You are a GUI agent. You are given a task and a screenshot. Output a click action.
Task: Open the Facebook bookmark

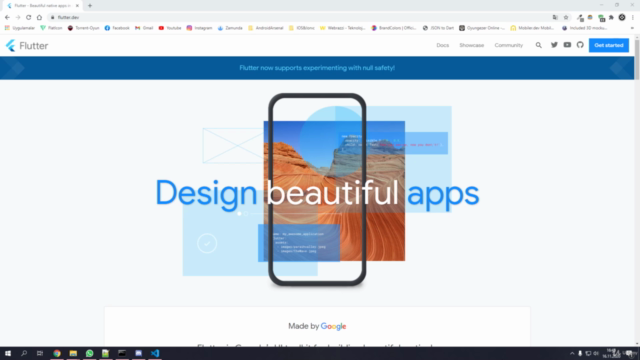[x=117, y=28]
